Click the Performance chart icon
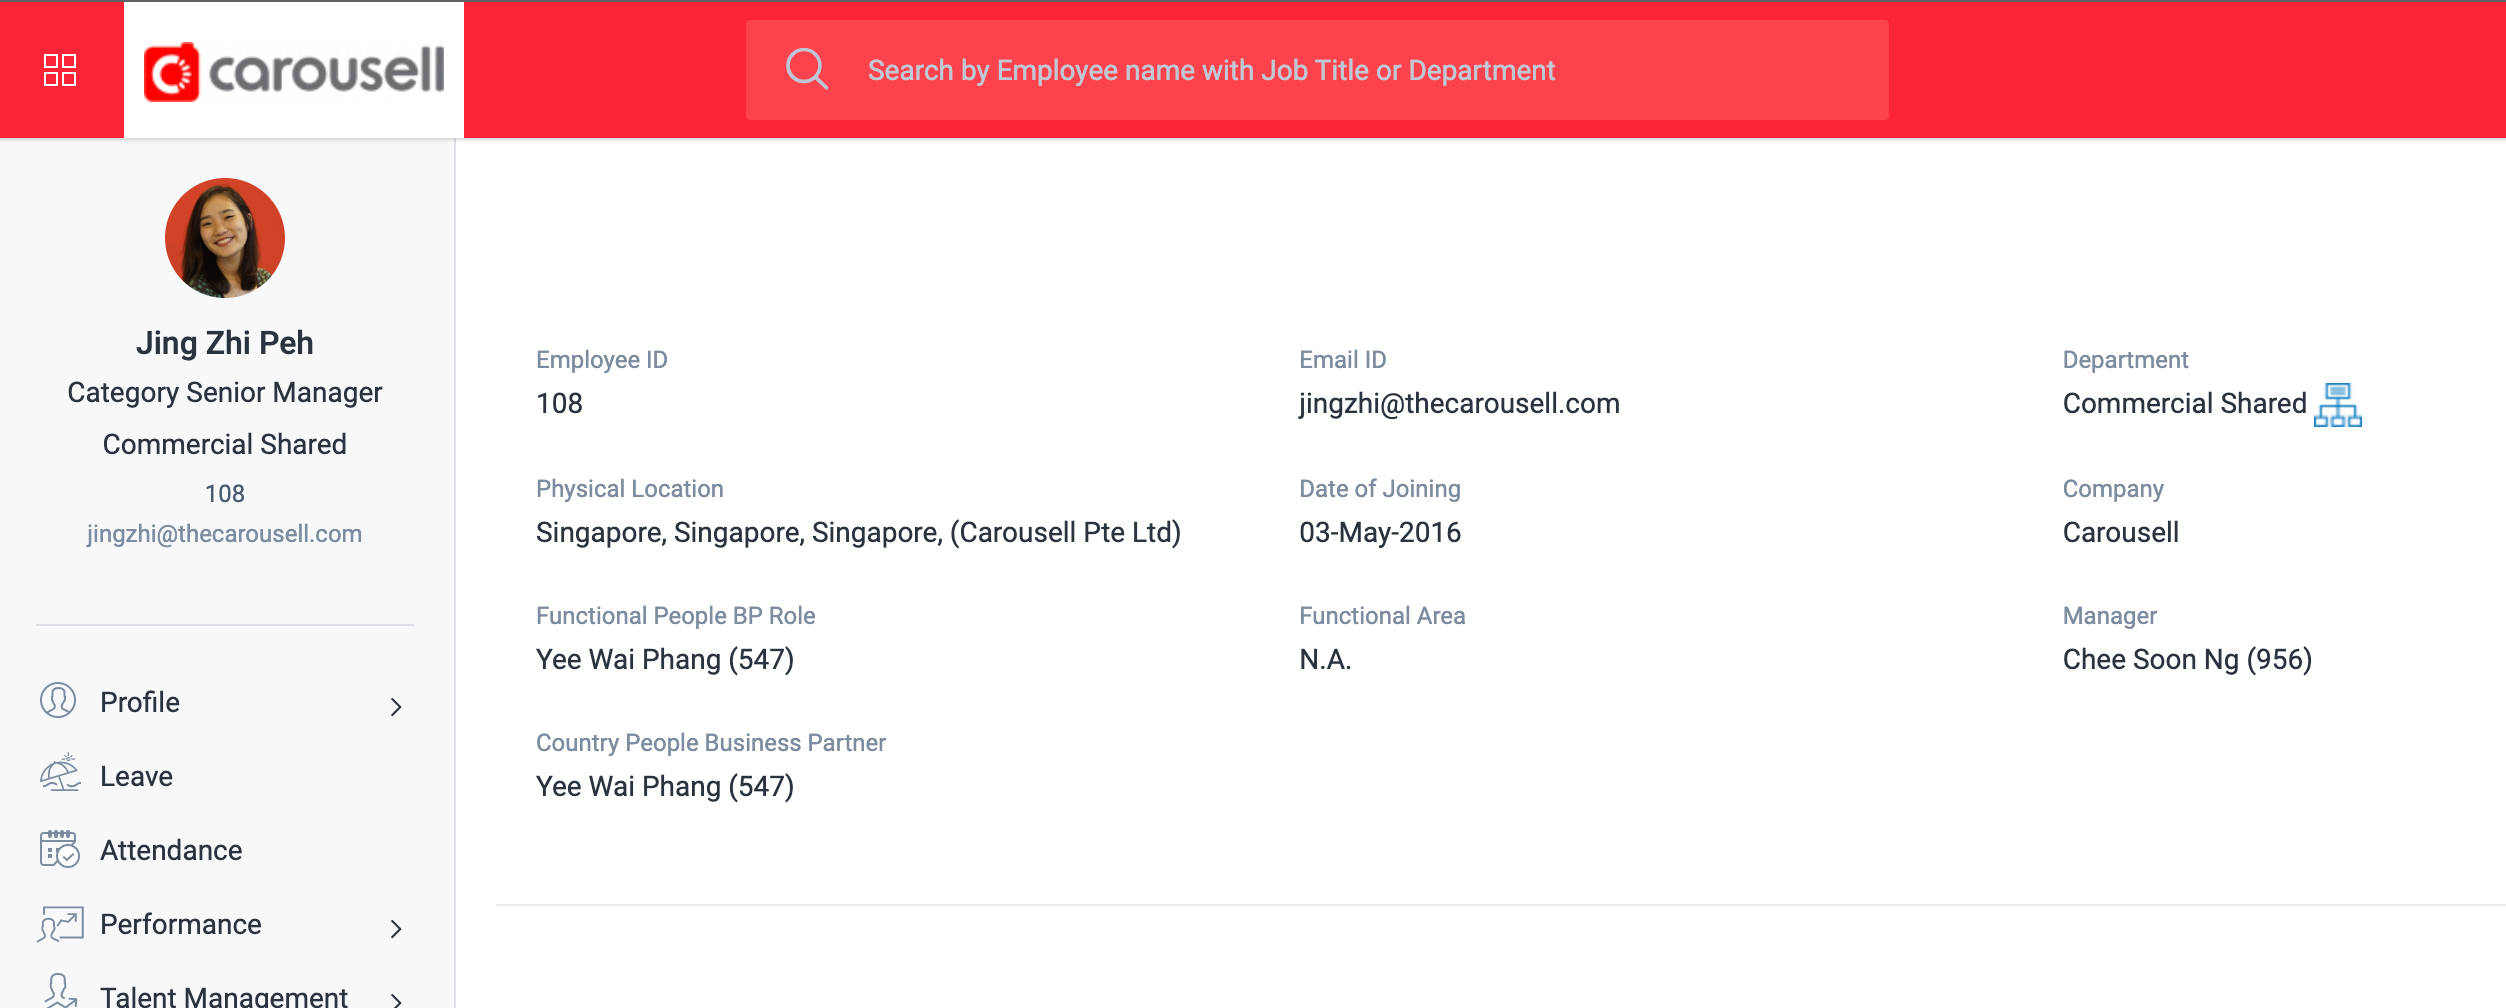This screenshot has width=2506, height=1008. pos(60,923)
